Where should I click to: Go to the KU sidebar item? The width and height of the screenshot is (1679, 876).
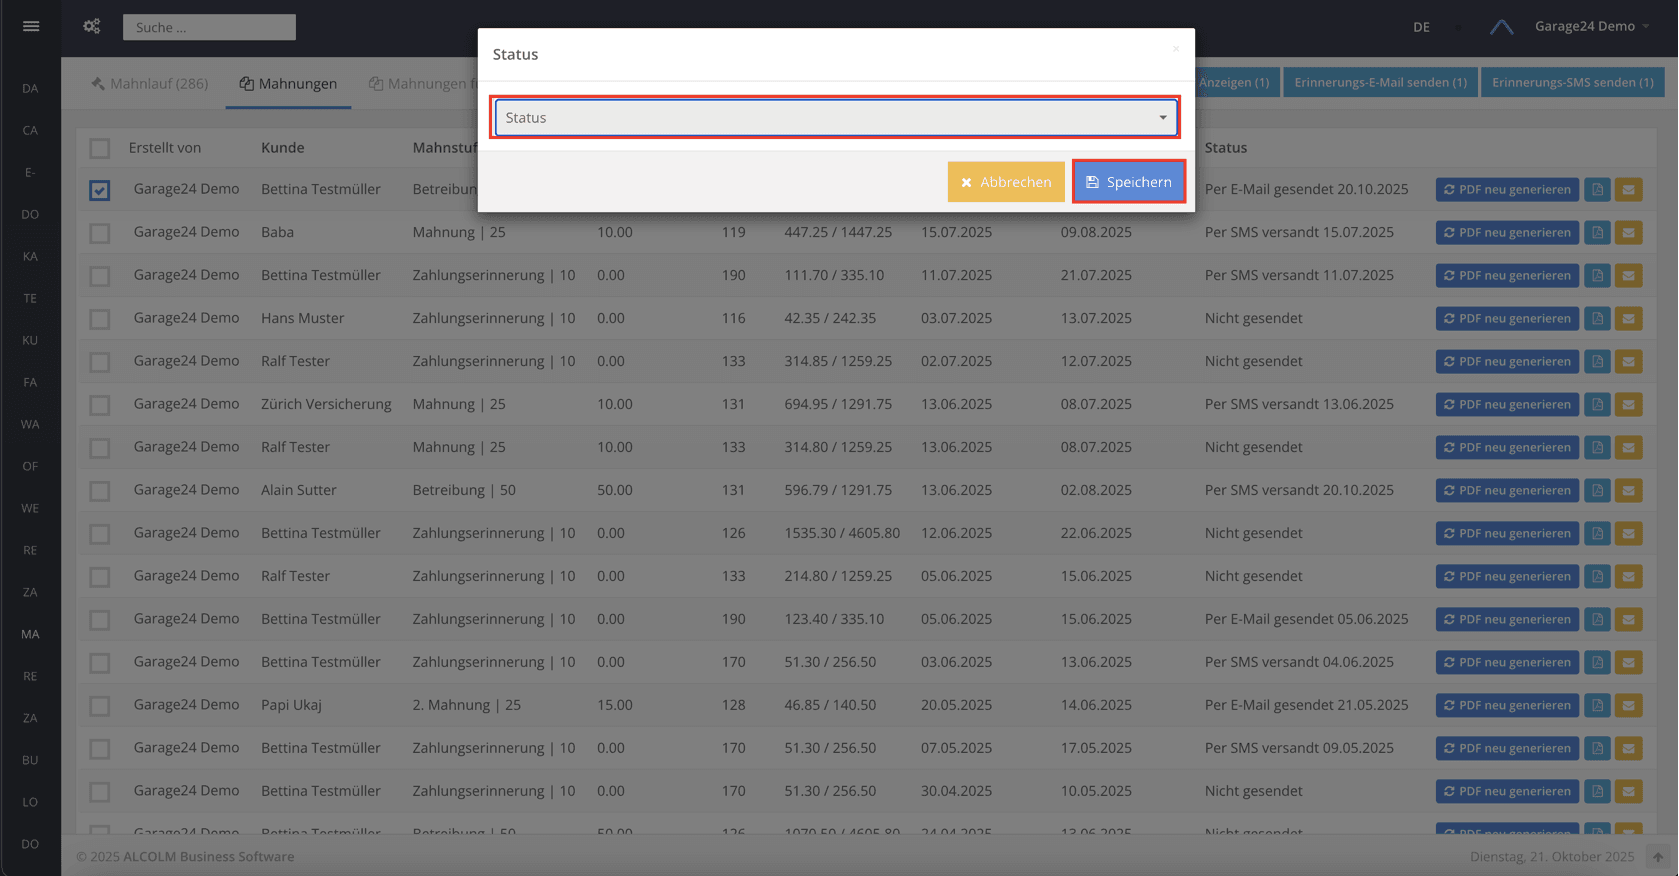click(31, 340)
